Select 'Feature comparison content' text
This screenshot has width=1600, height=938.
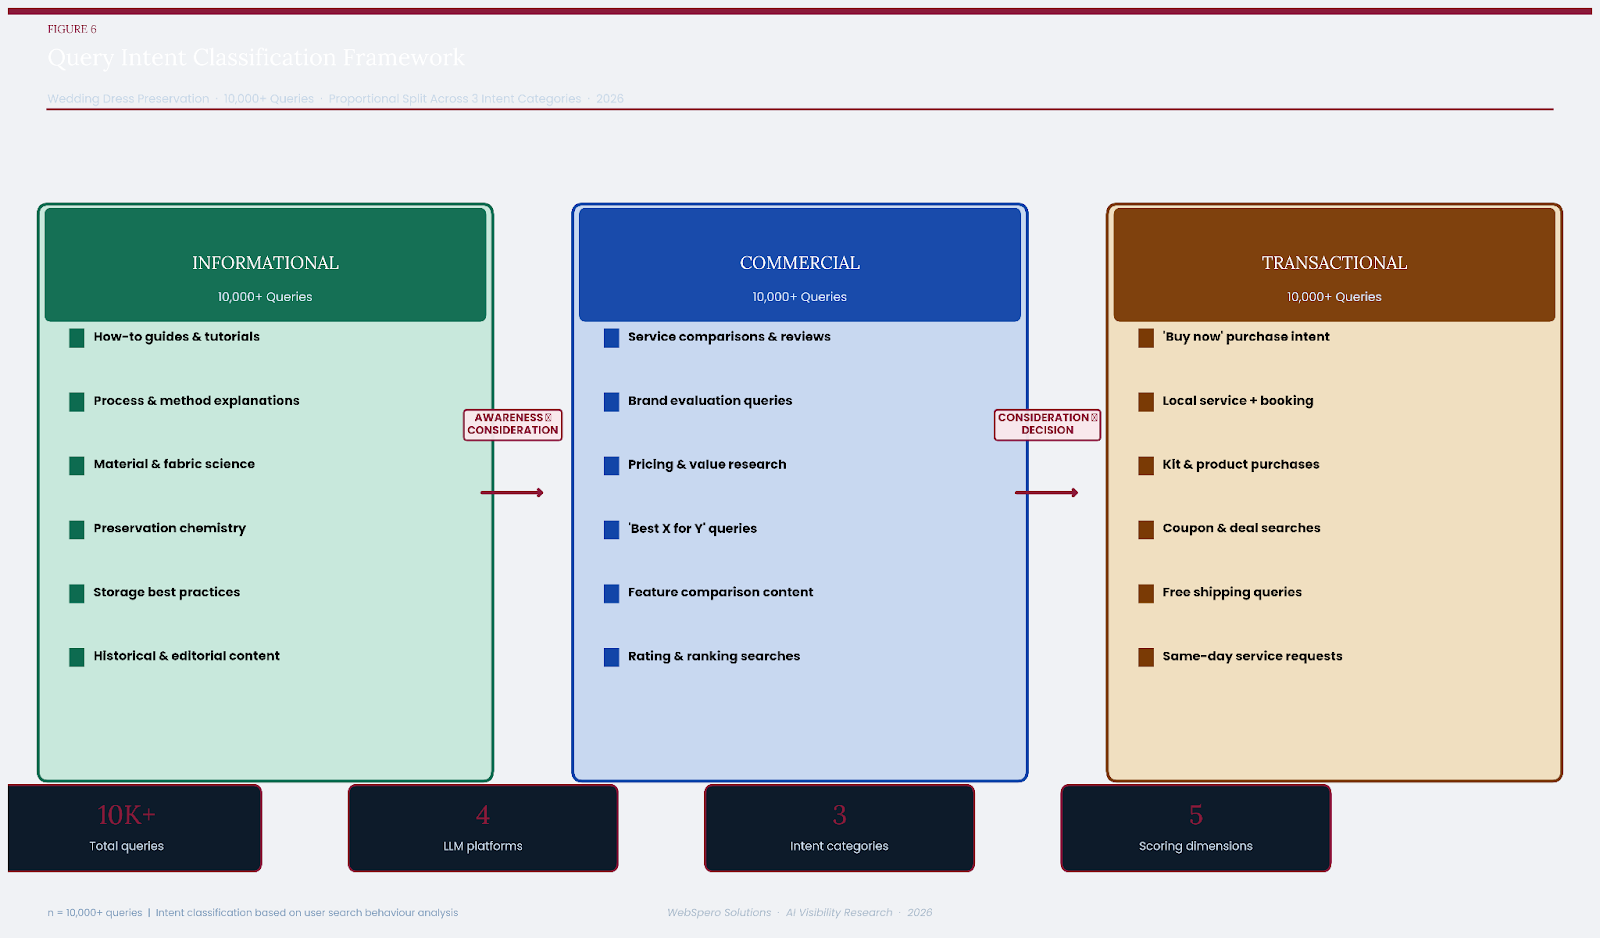coord(721,592)
